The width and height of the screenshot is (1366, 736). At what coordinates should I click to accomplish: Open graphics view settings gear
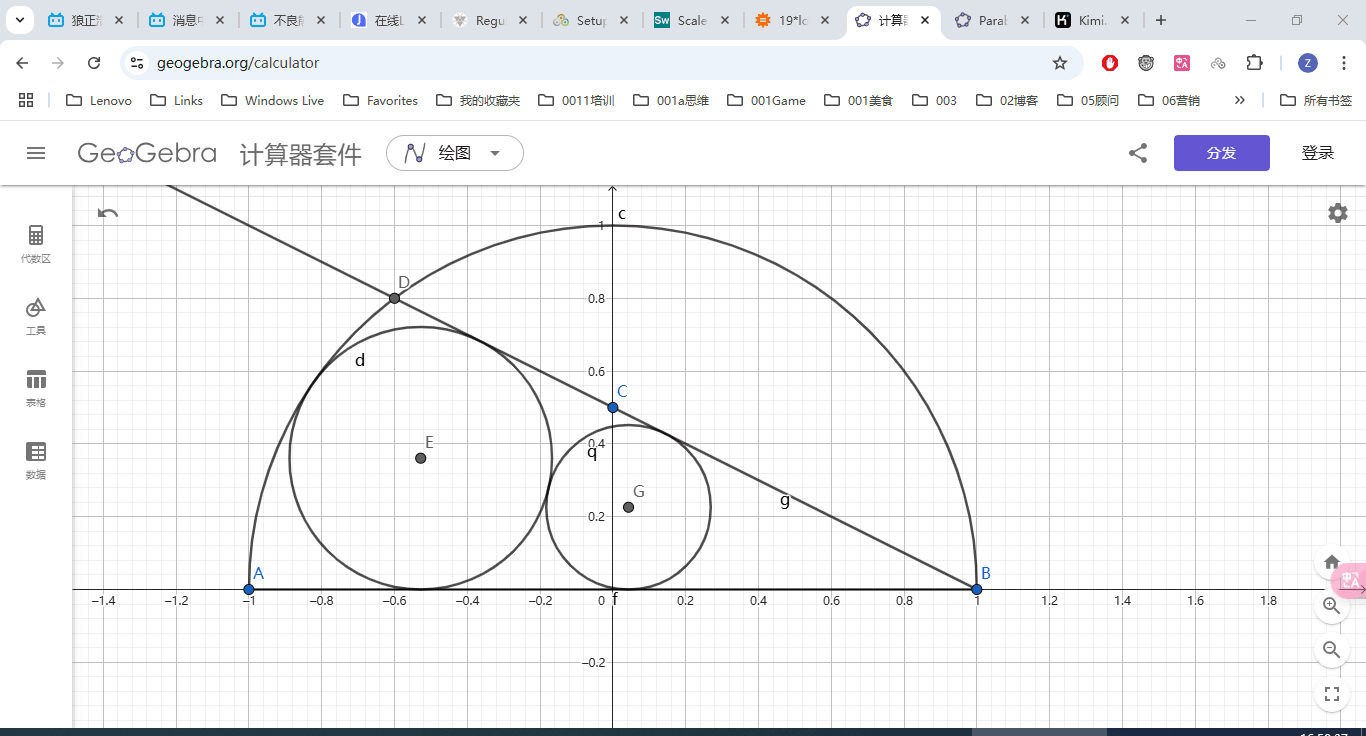pos(1338,213)
